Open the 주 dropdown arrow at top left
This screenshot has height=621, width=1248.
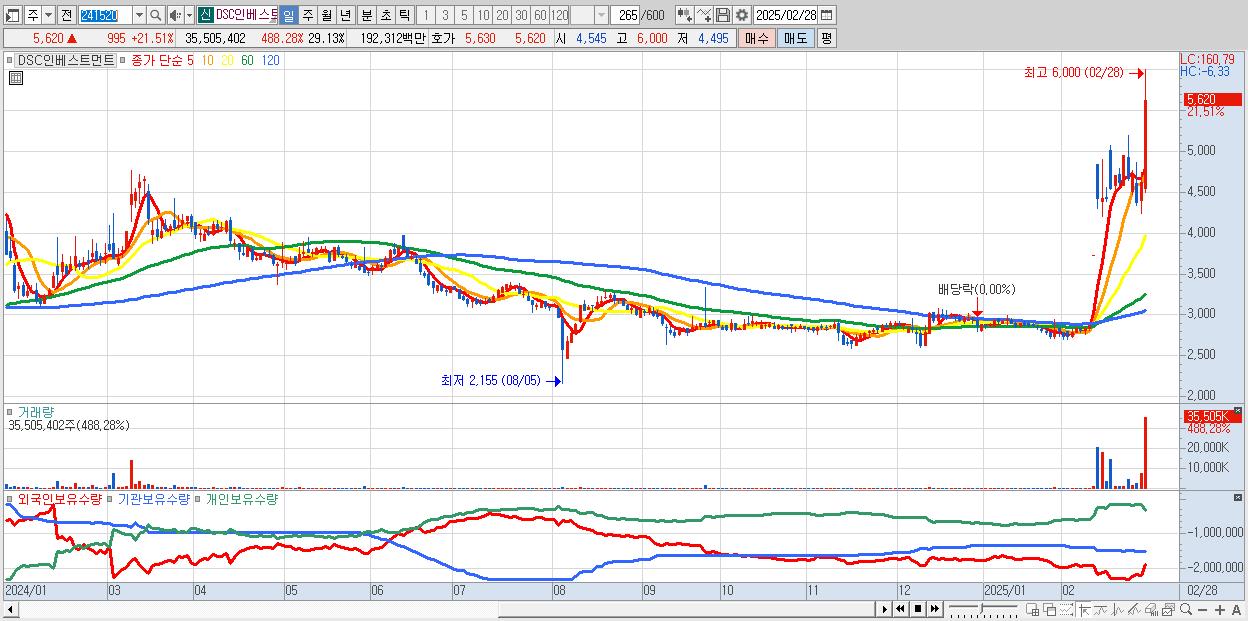[48, 15]
